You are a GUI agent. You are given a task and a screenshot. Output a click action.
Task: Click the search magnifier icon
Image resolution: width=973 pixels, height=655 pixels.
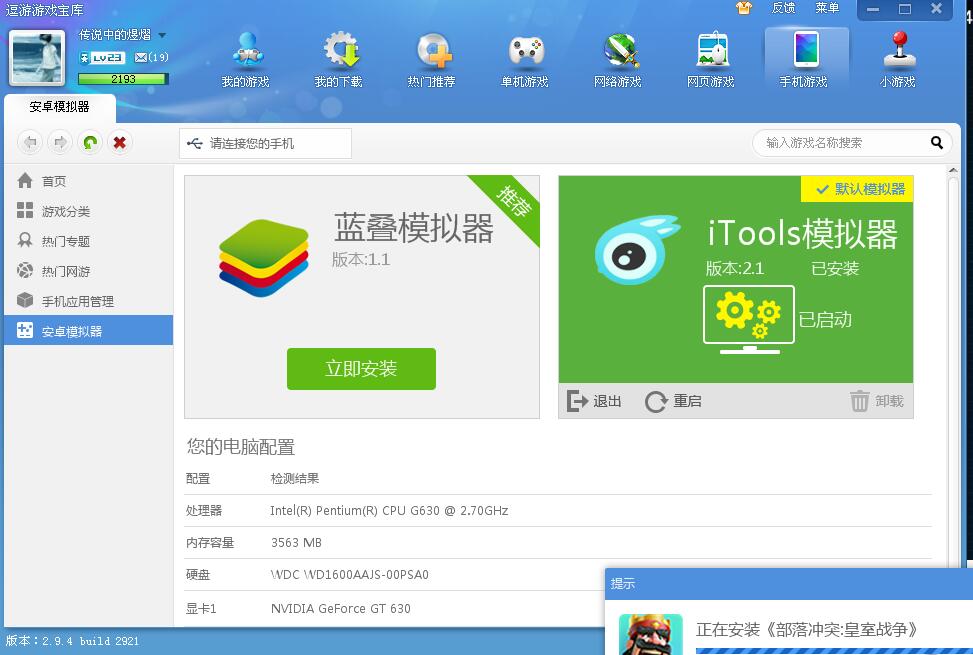(x=937, y=143)
